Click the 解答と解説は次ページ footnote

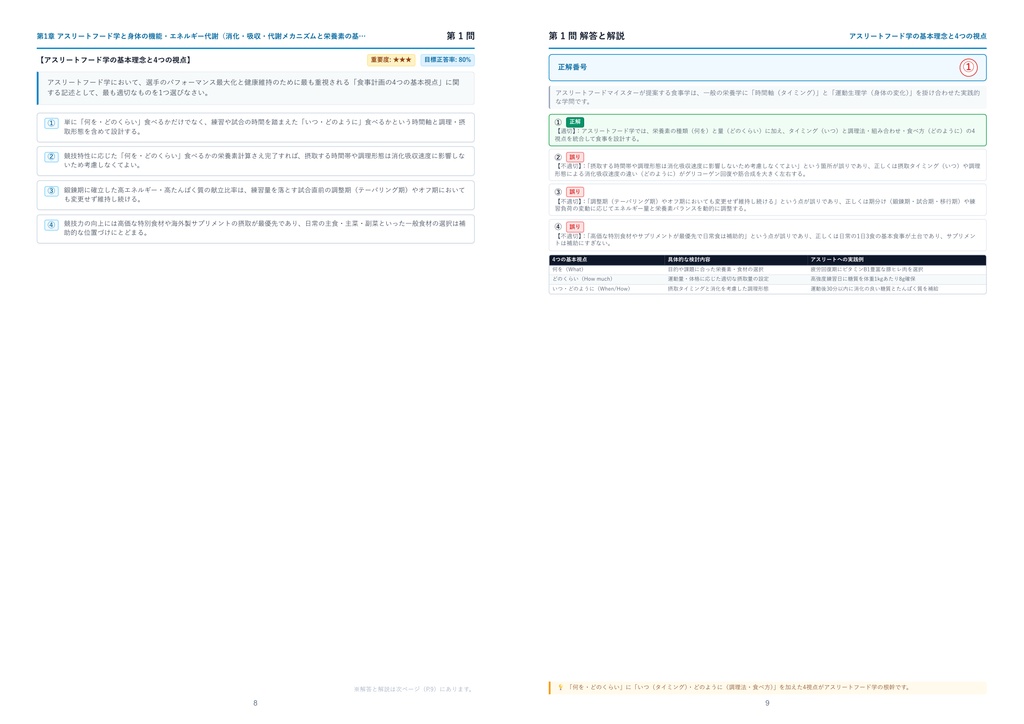tap(413, 689)
